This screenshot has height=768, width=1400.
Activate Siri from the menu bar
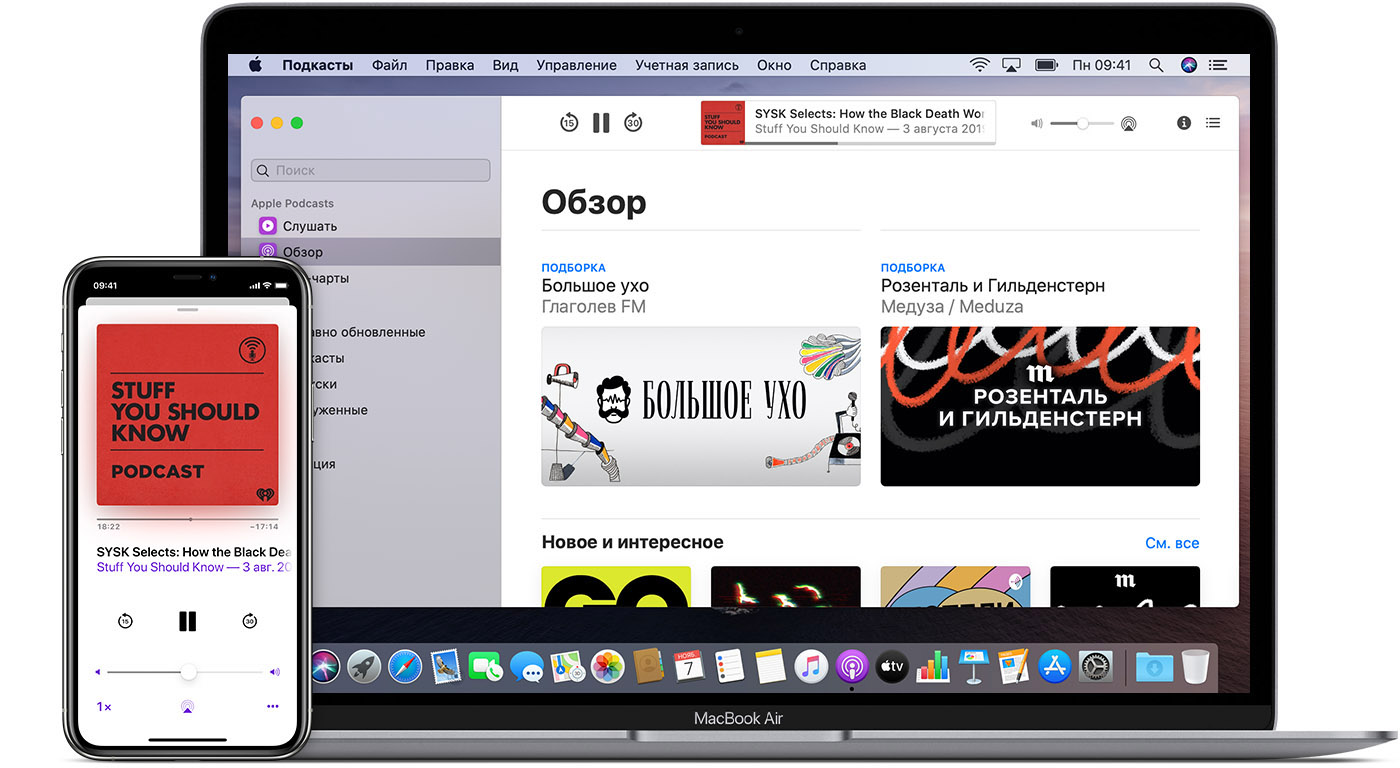pyautogui.click(x=1188, y=65)
